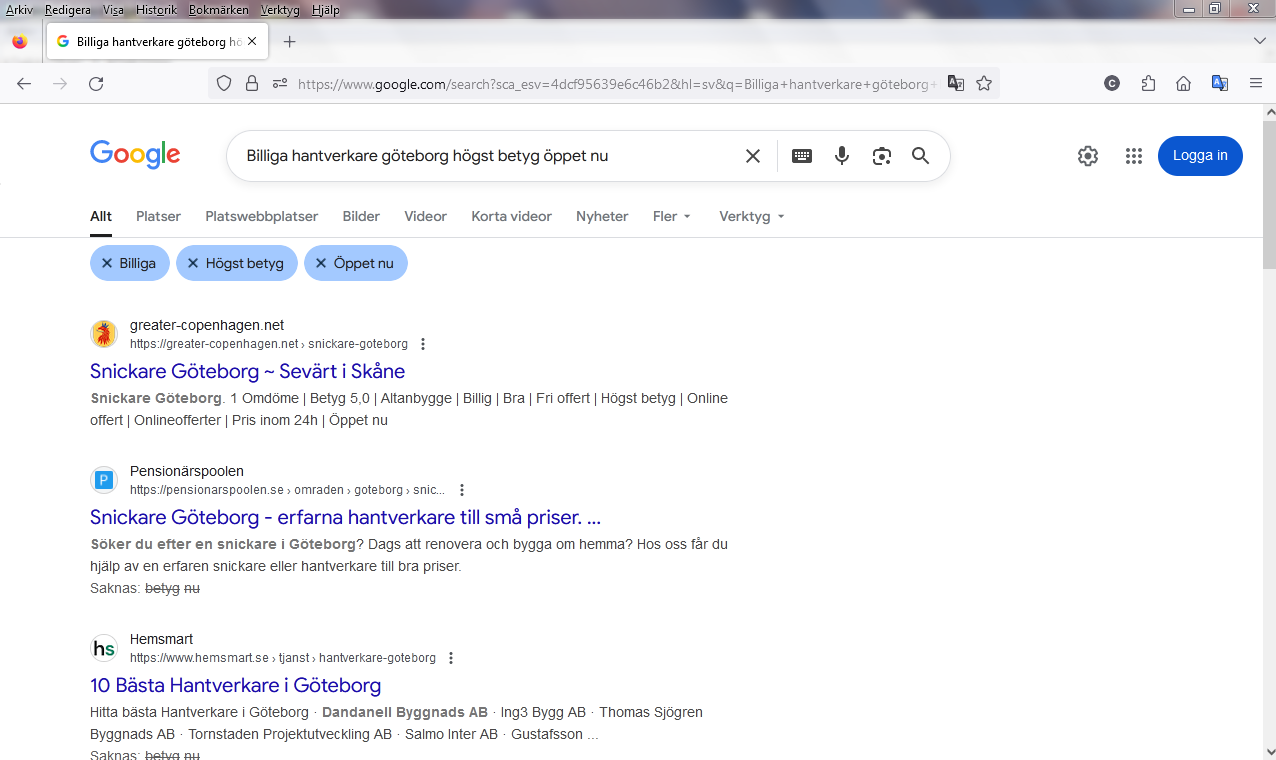Open the 10 Bästa Hantverkare i Göteborg link
This screenshot has width=1276, height=760.
click(235, 686)
